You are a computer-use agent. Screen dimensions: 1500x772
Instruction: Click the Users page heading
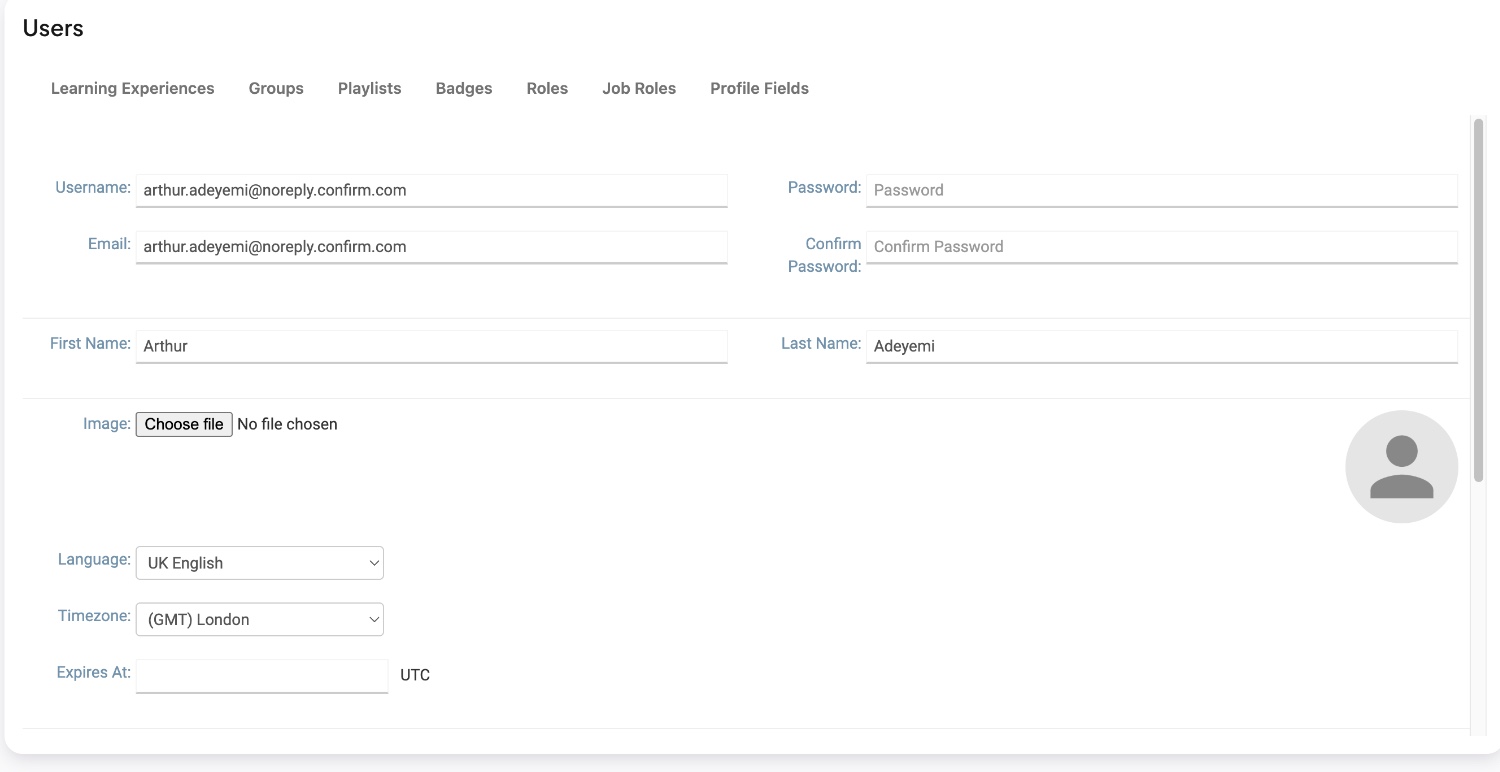[53, 28]
